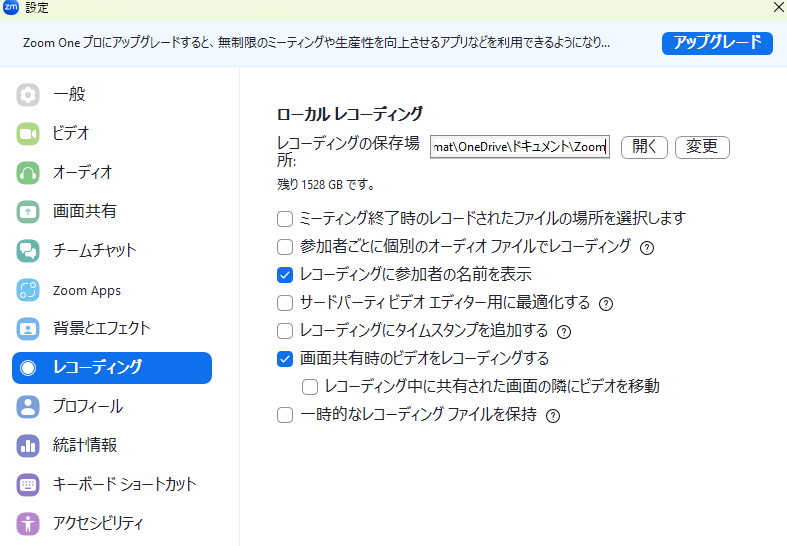Click the Background & Effects (背景とエフェクト) icon
This screenshot has height=546, width=787.
[x=28, y=328]
